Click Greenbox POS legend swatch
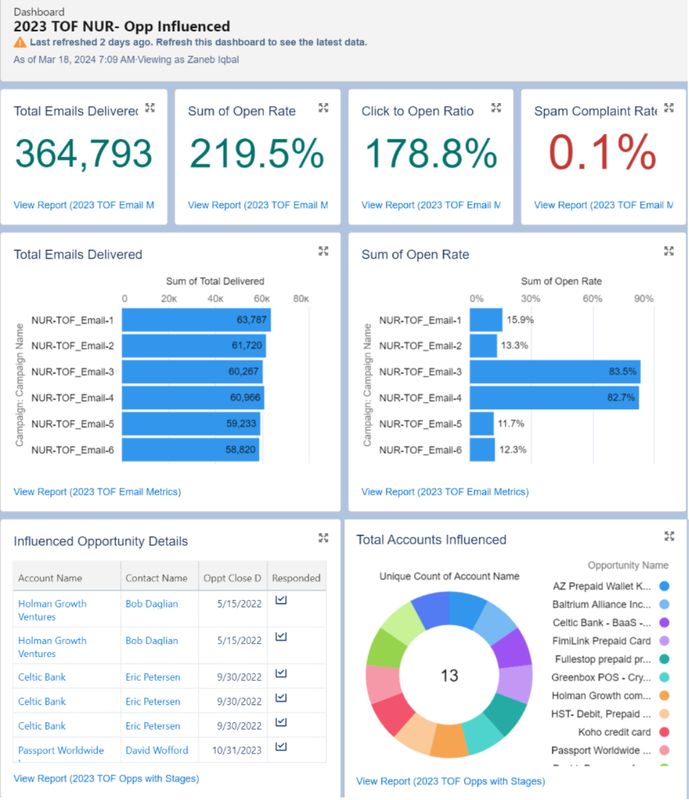689x800 pixels. [664, 677]
